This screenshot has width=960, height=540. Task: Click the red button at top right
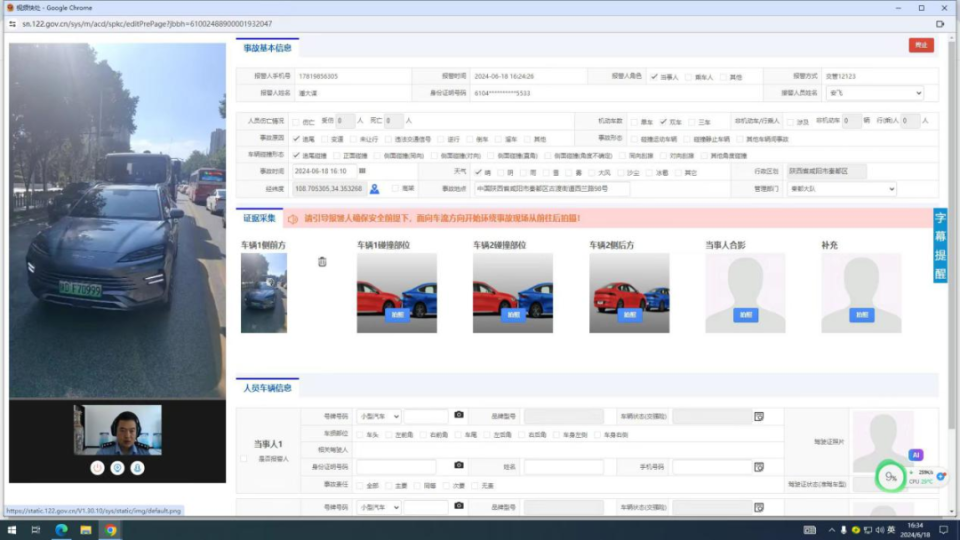click(920, 45)
